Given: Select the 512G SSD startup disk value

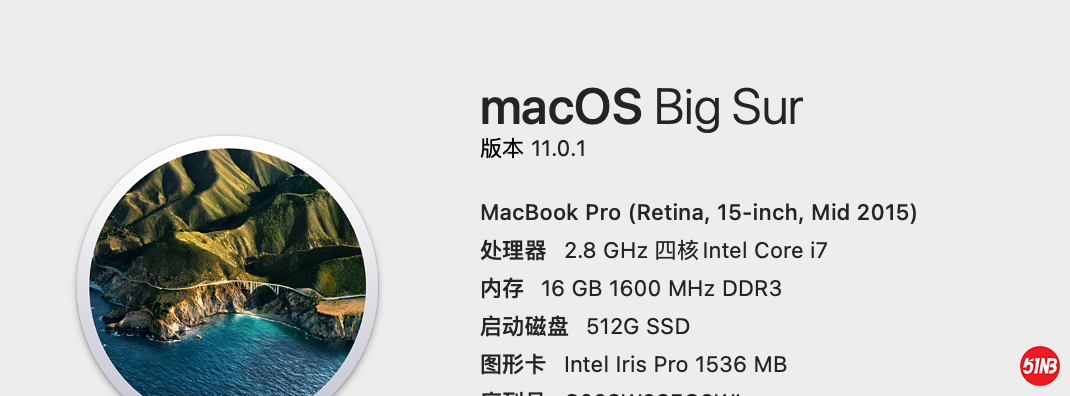Looking at the screenshot, I should pos(638,327).
